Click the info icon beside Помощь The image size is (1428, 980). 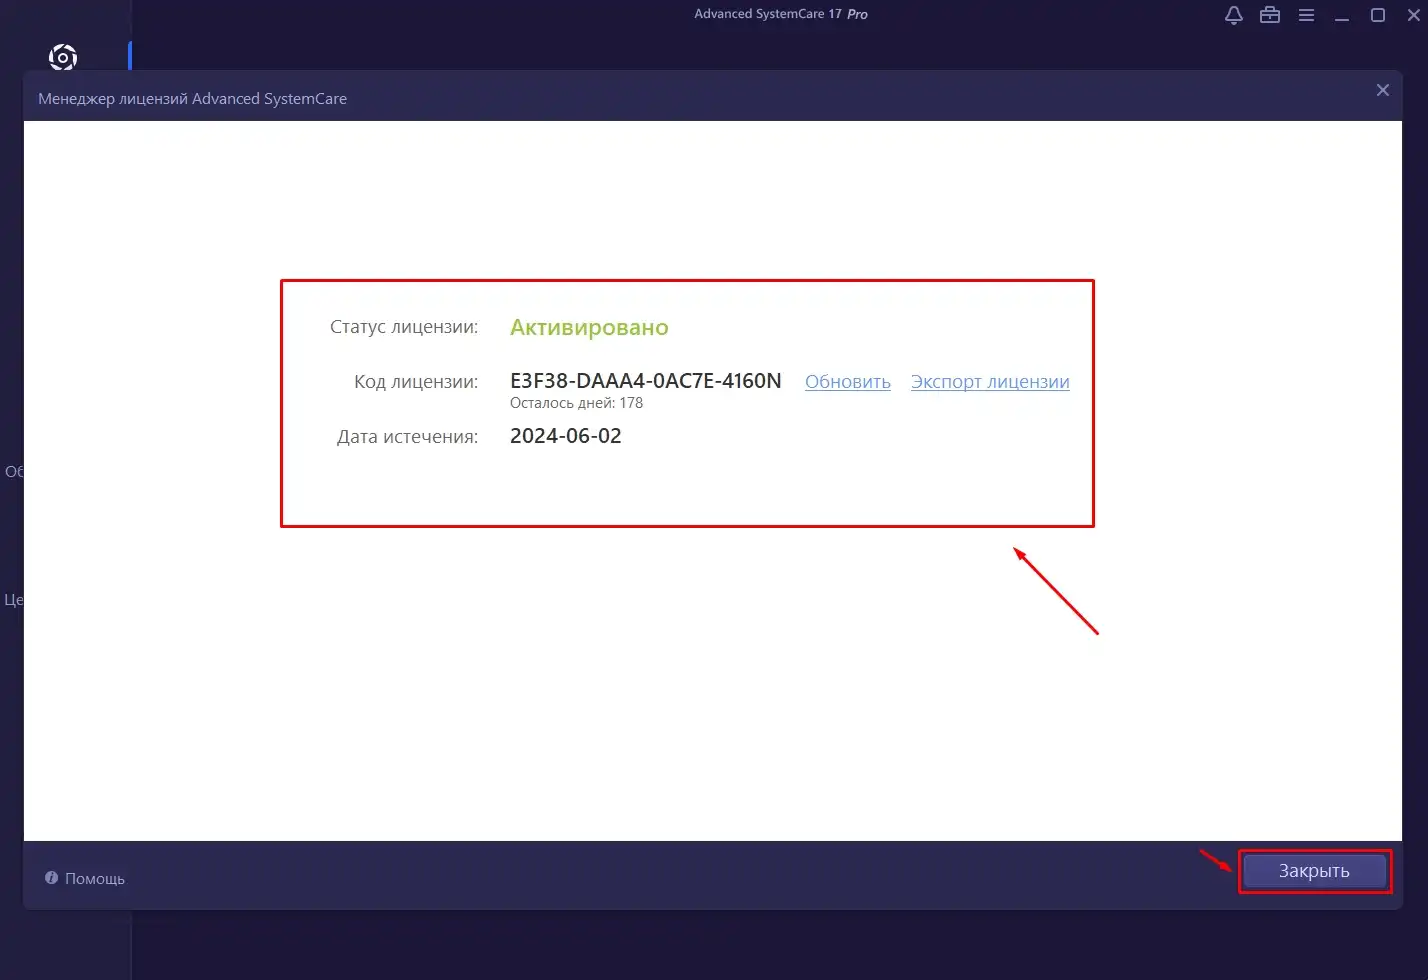tap(51, 878)
